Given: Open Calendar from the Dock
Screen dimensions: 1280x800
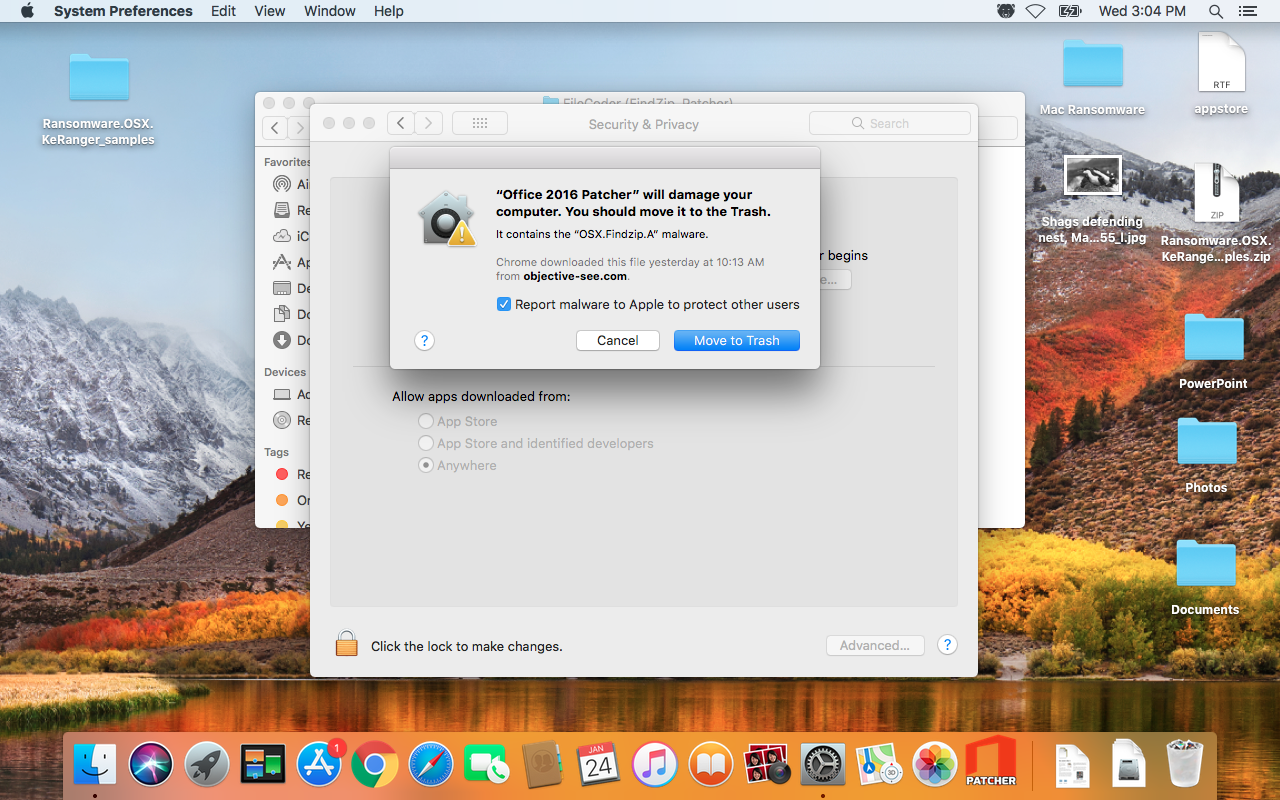Looking at the screenshot, I should pos(599,765).
